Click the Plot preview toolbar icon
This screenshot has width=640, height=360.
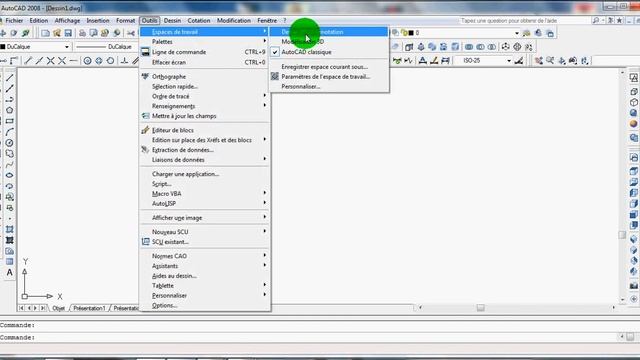click(x=93, y=33)
